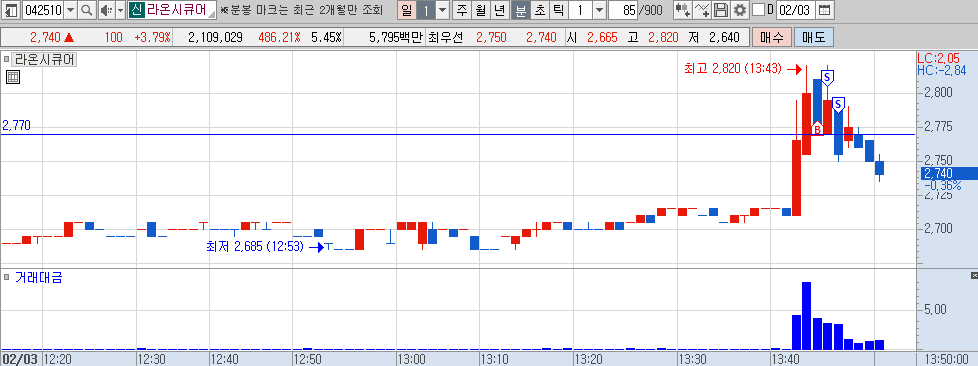Viewport: 978px width, 366px height.
Task: Click the add line indicator icon
Action: click(x=702, y=10)
